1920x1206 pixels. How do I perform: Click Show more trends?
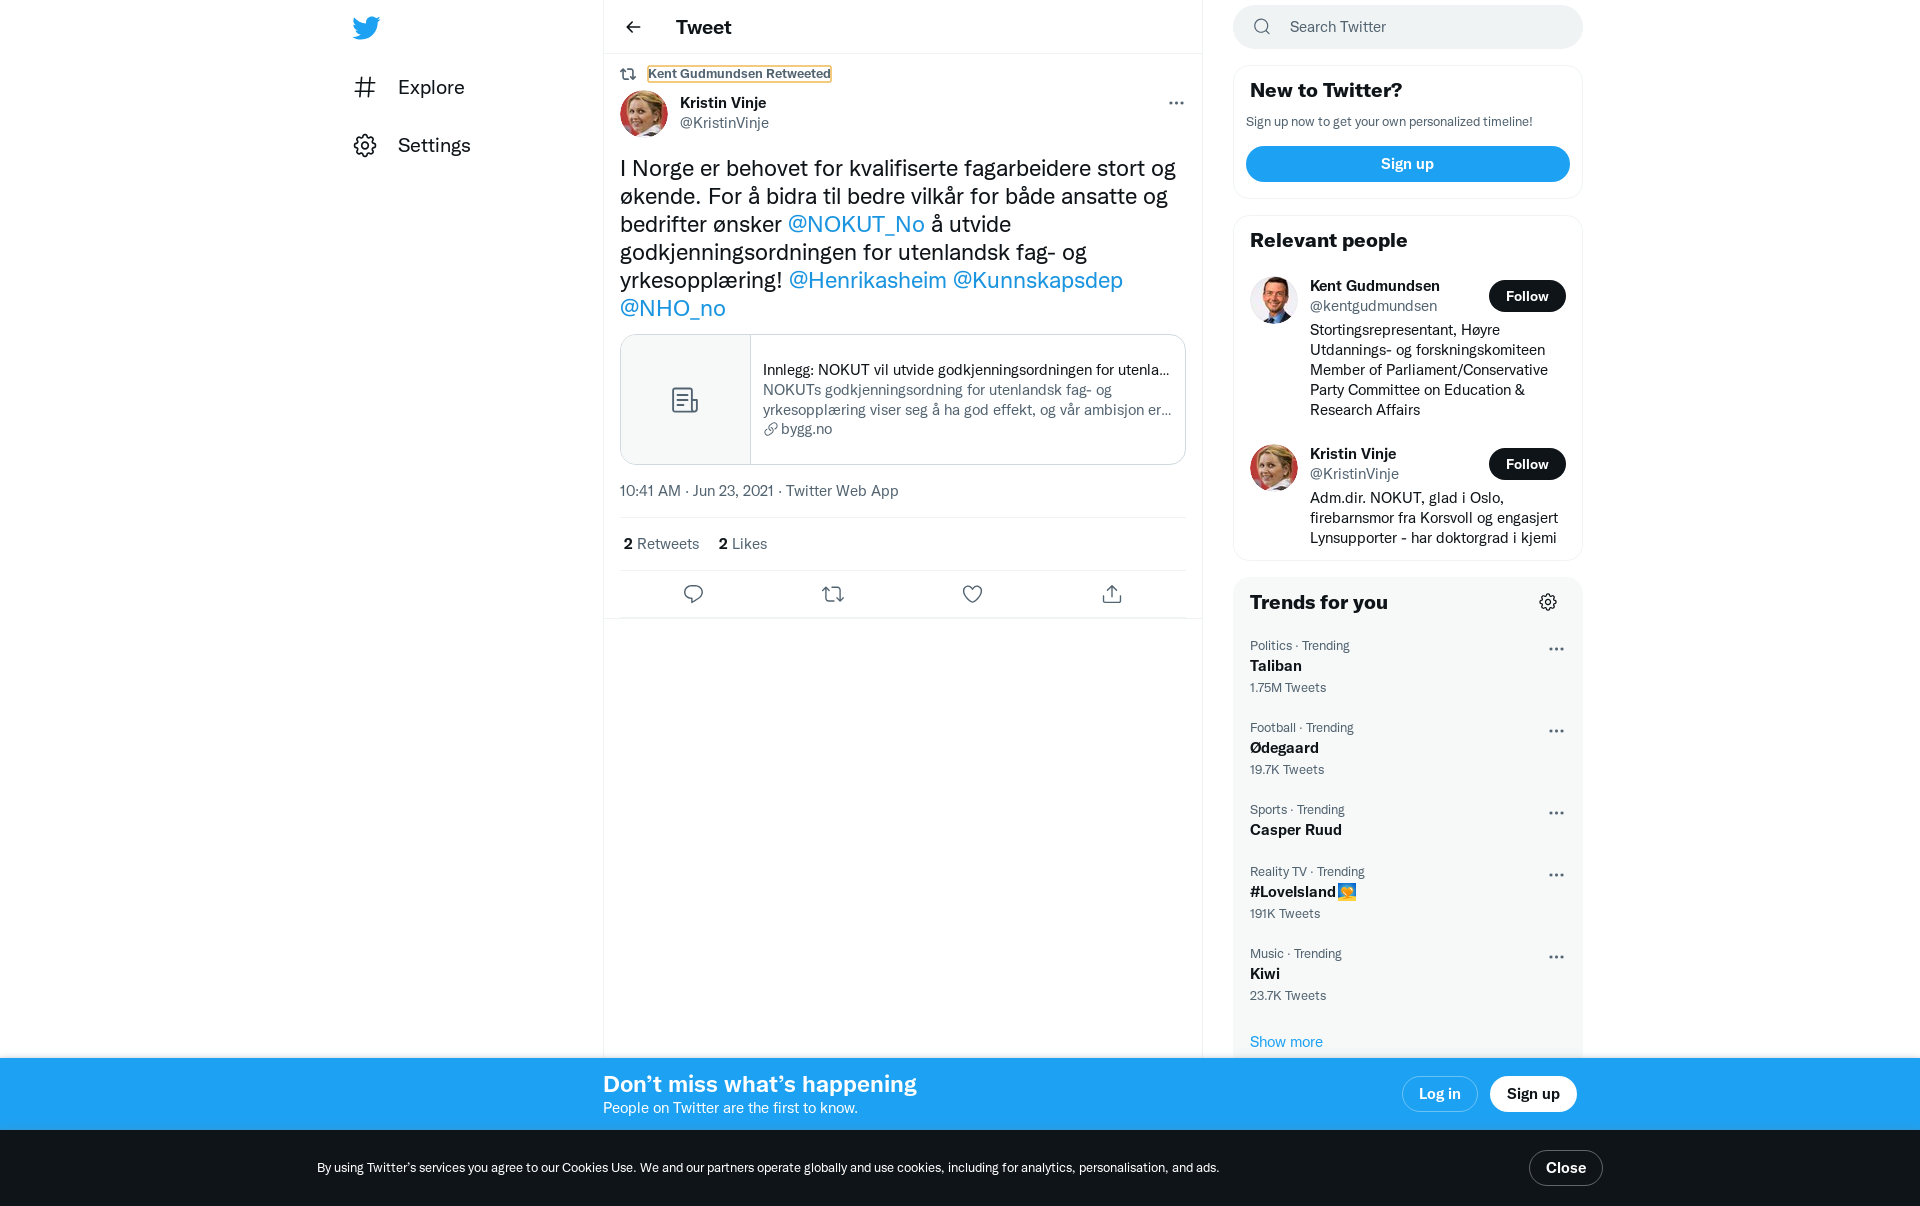coord(1286,1042)
